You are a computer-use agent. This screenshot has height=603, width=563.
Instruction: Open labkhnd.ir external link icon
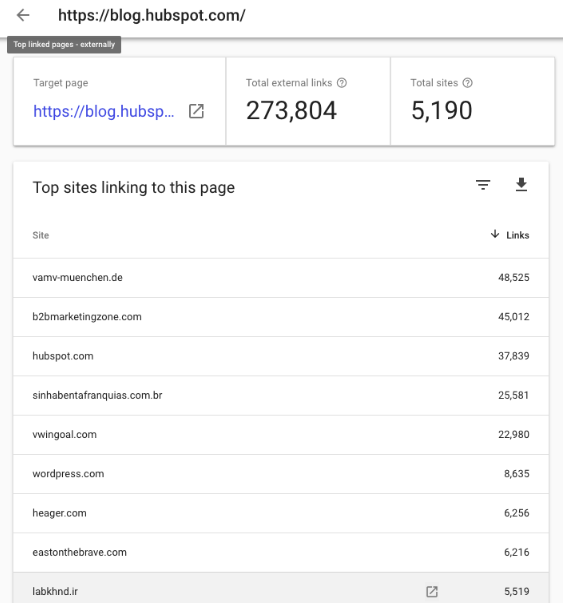point(432,591)
